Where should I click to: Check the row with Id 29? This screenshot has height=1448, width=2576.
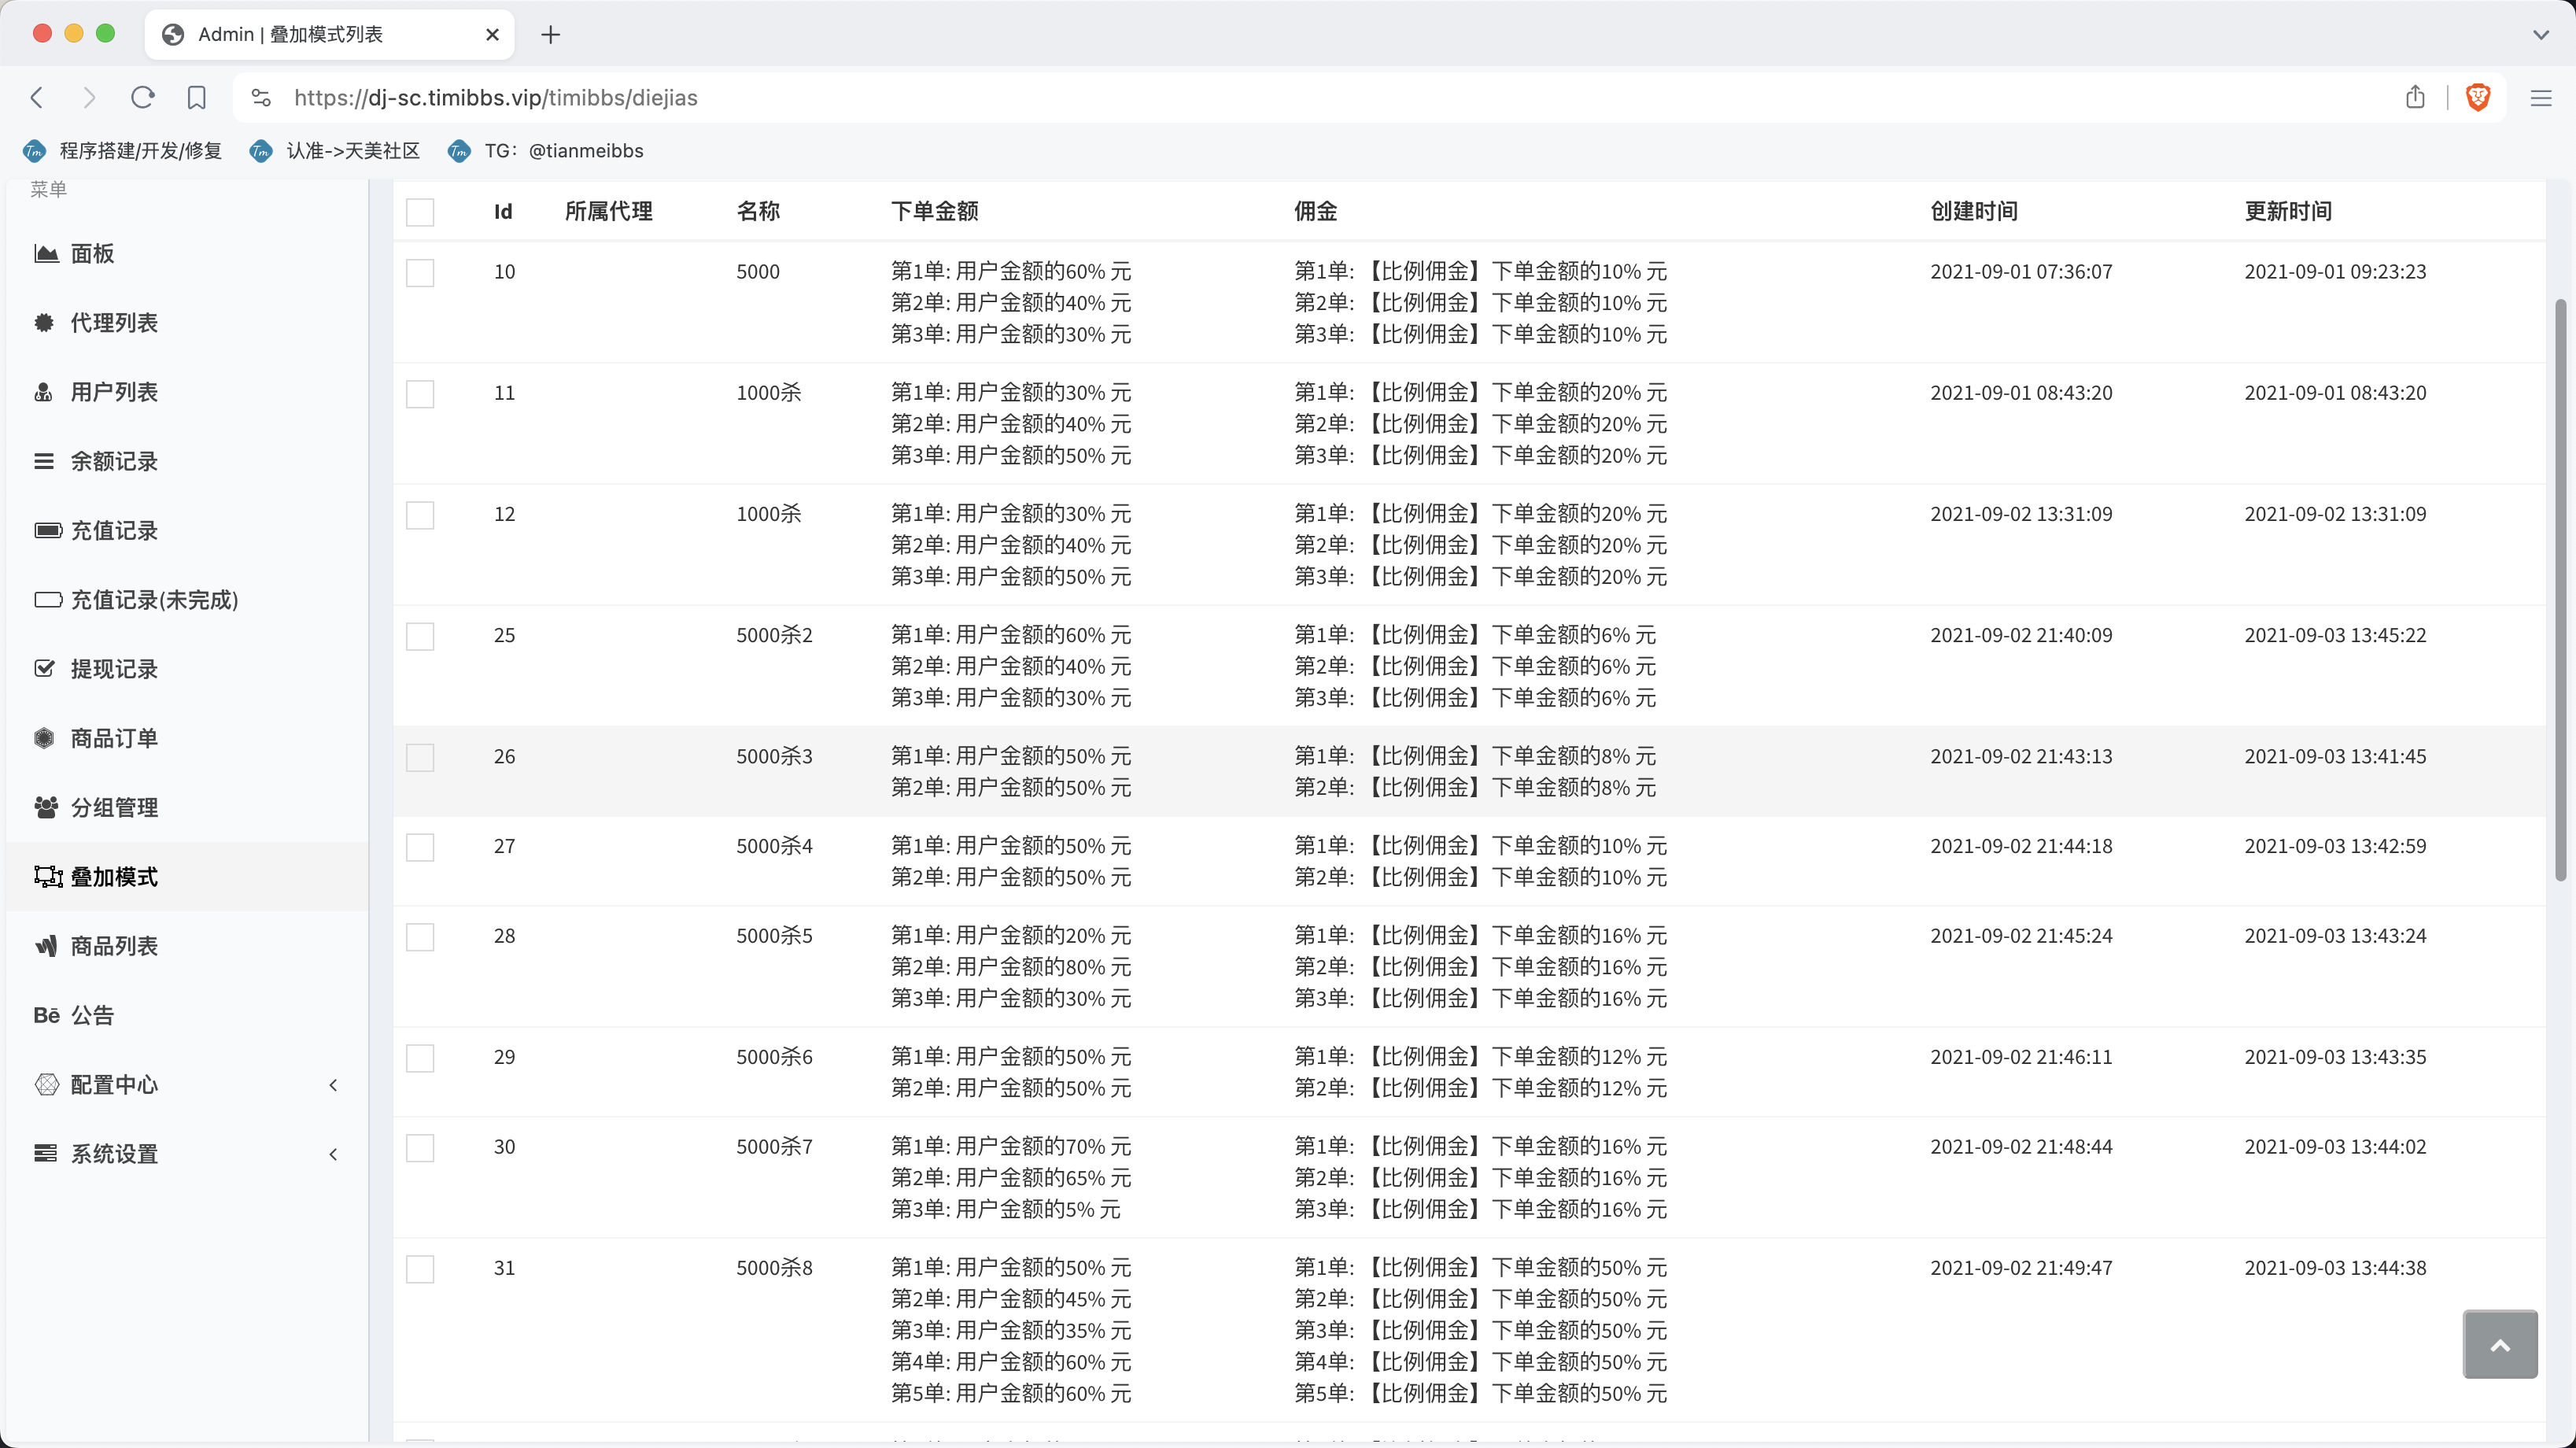coord(420,1058)
